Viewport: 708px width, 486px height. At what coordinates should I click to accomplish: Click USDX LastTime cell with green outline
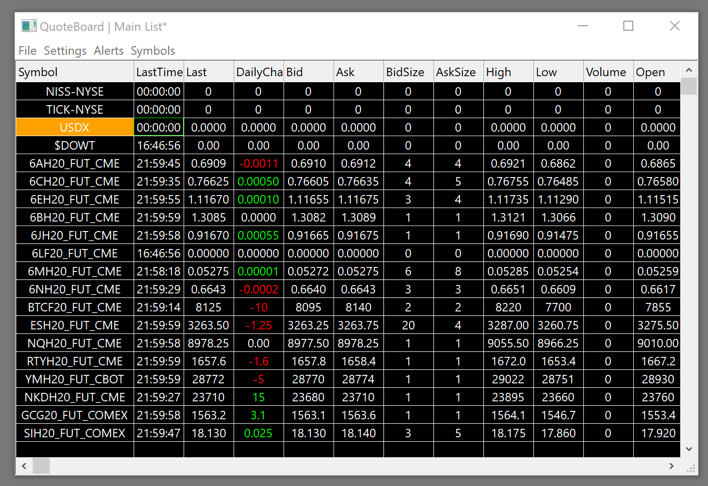(159, 127)
